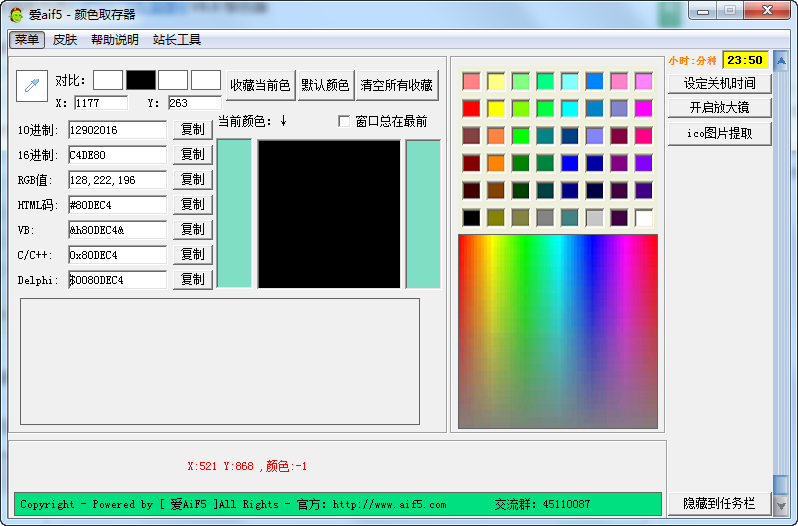The image size is (798, 526).
Task: Click the RGB值 input field
Action: click(117, 180)
